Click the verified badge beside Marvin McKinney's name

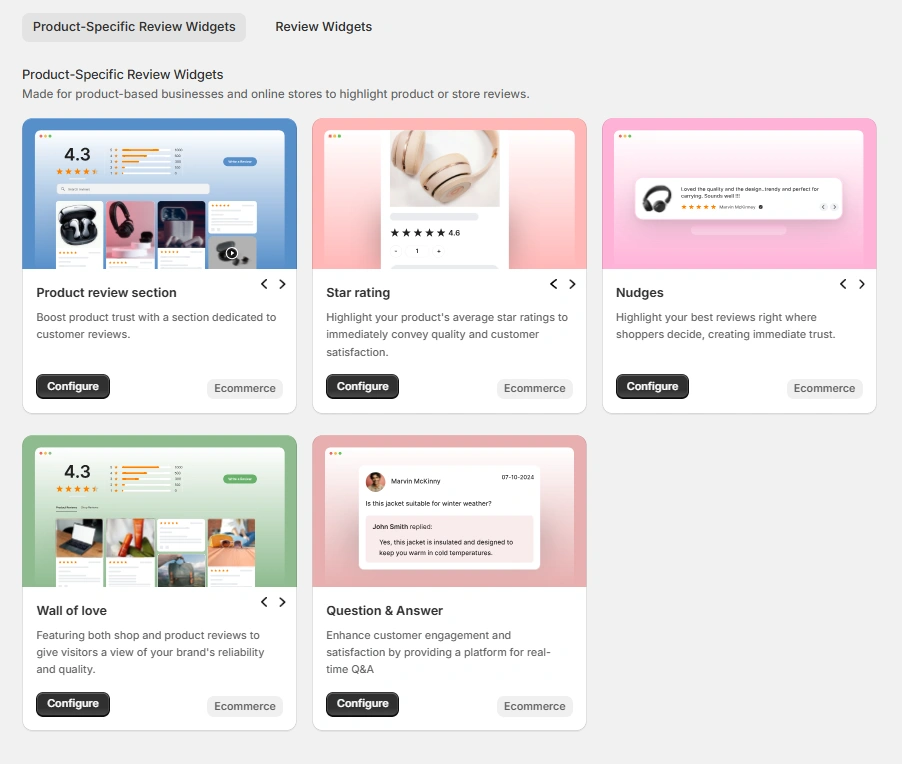tap(760, 207)
